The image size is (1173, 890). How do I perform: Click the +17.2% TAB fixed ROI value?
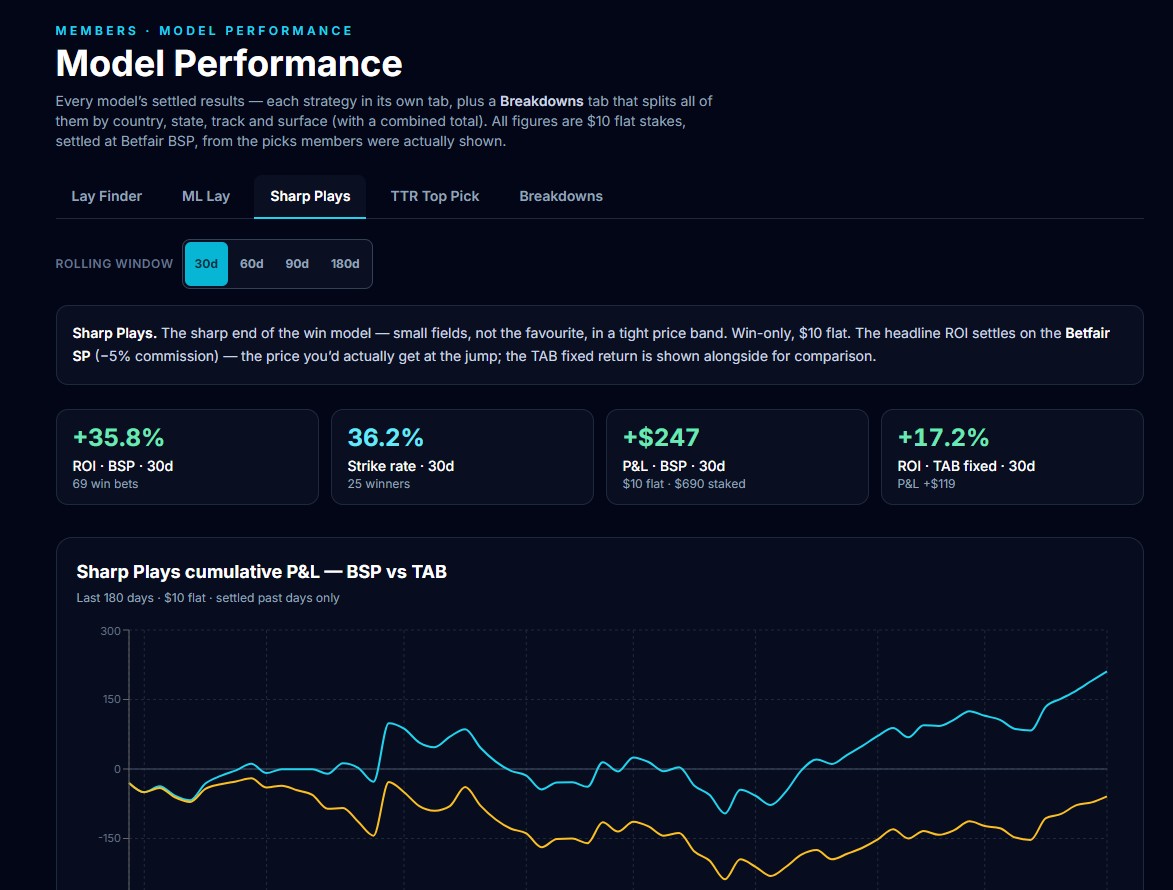tap(943, 438)
